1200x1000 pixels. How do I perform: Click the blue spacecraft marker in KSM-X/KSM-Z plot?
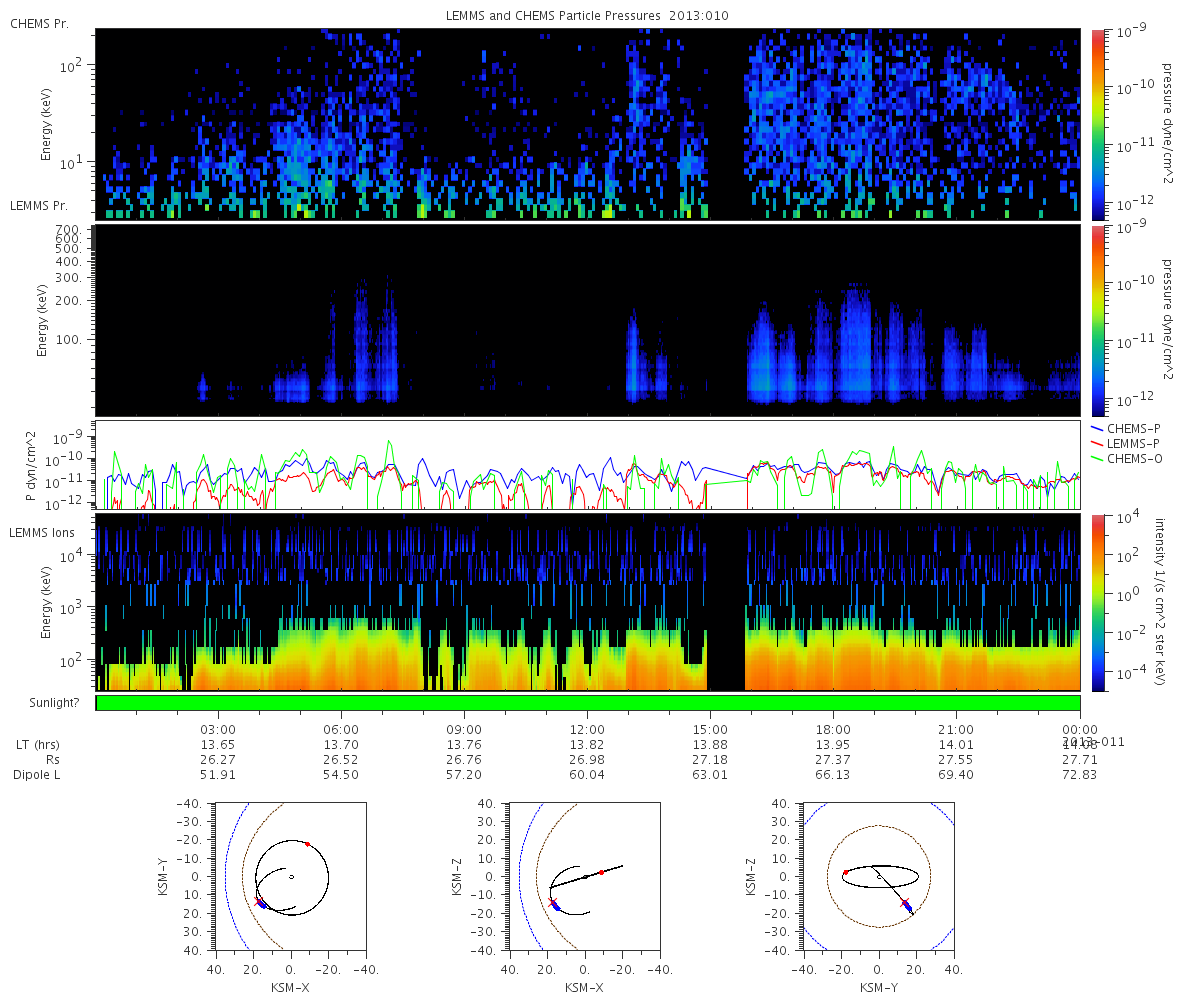tap(556, 907)
